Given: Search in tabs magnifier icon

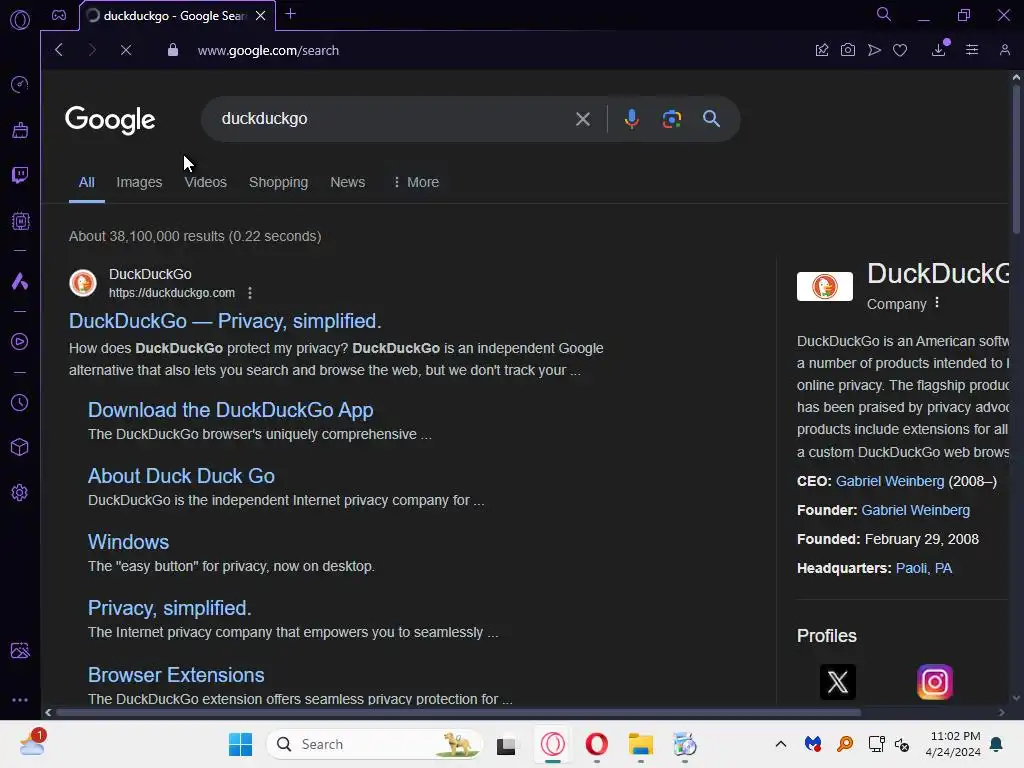Looking at the screenshot, I should 884,14.
